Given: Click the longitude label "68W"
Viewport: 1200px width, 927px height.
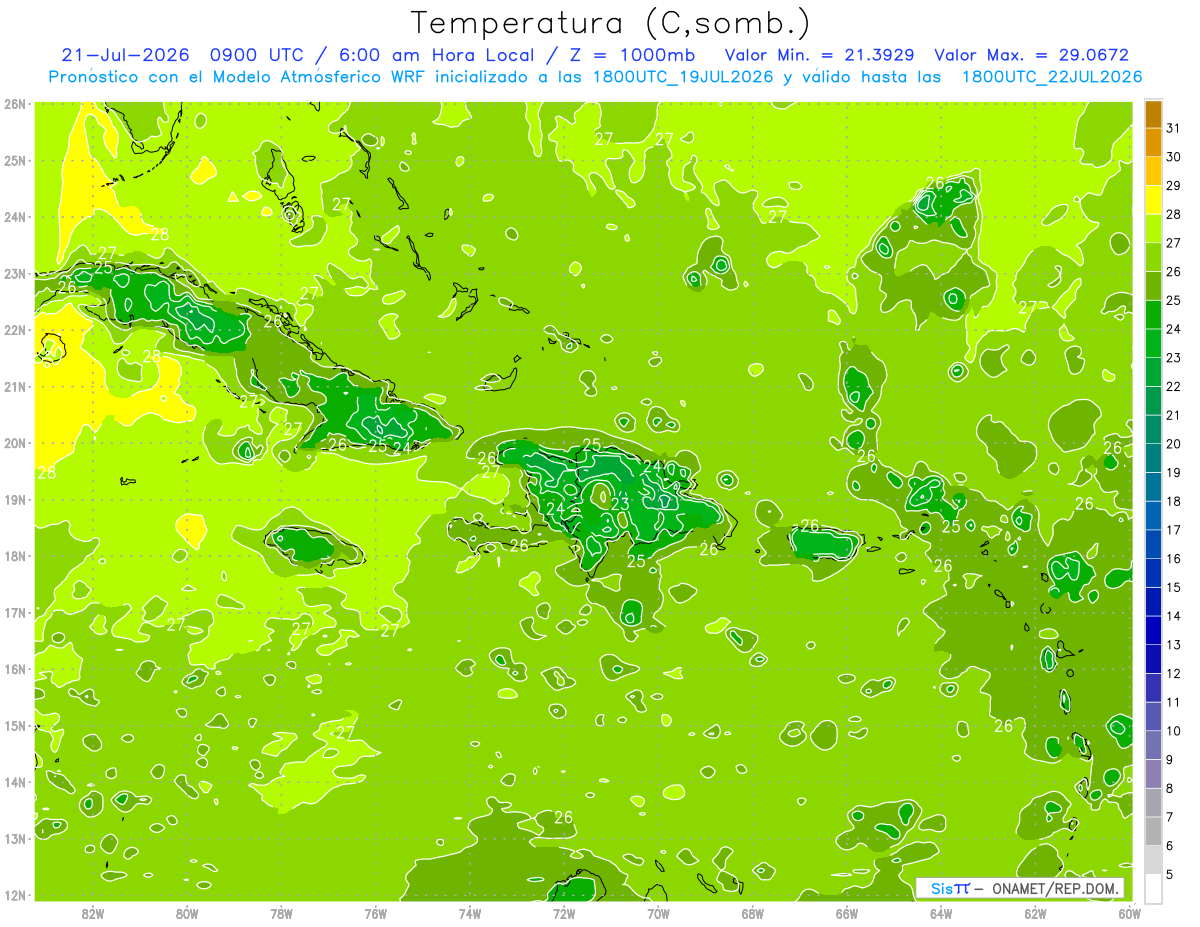Looking at the screenshot, I should tap(753, 912).
